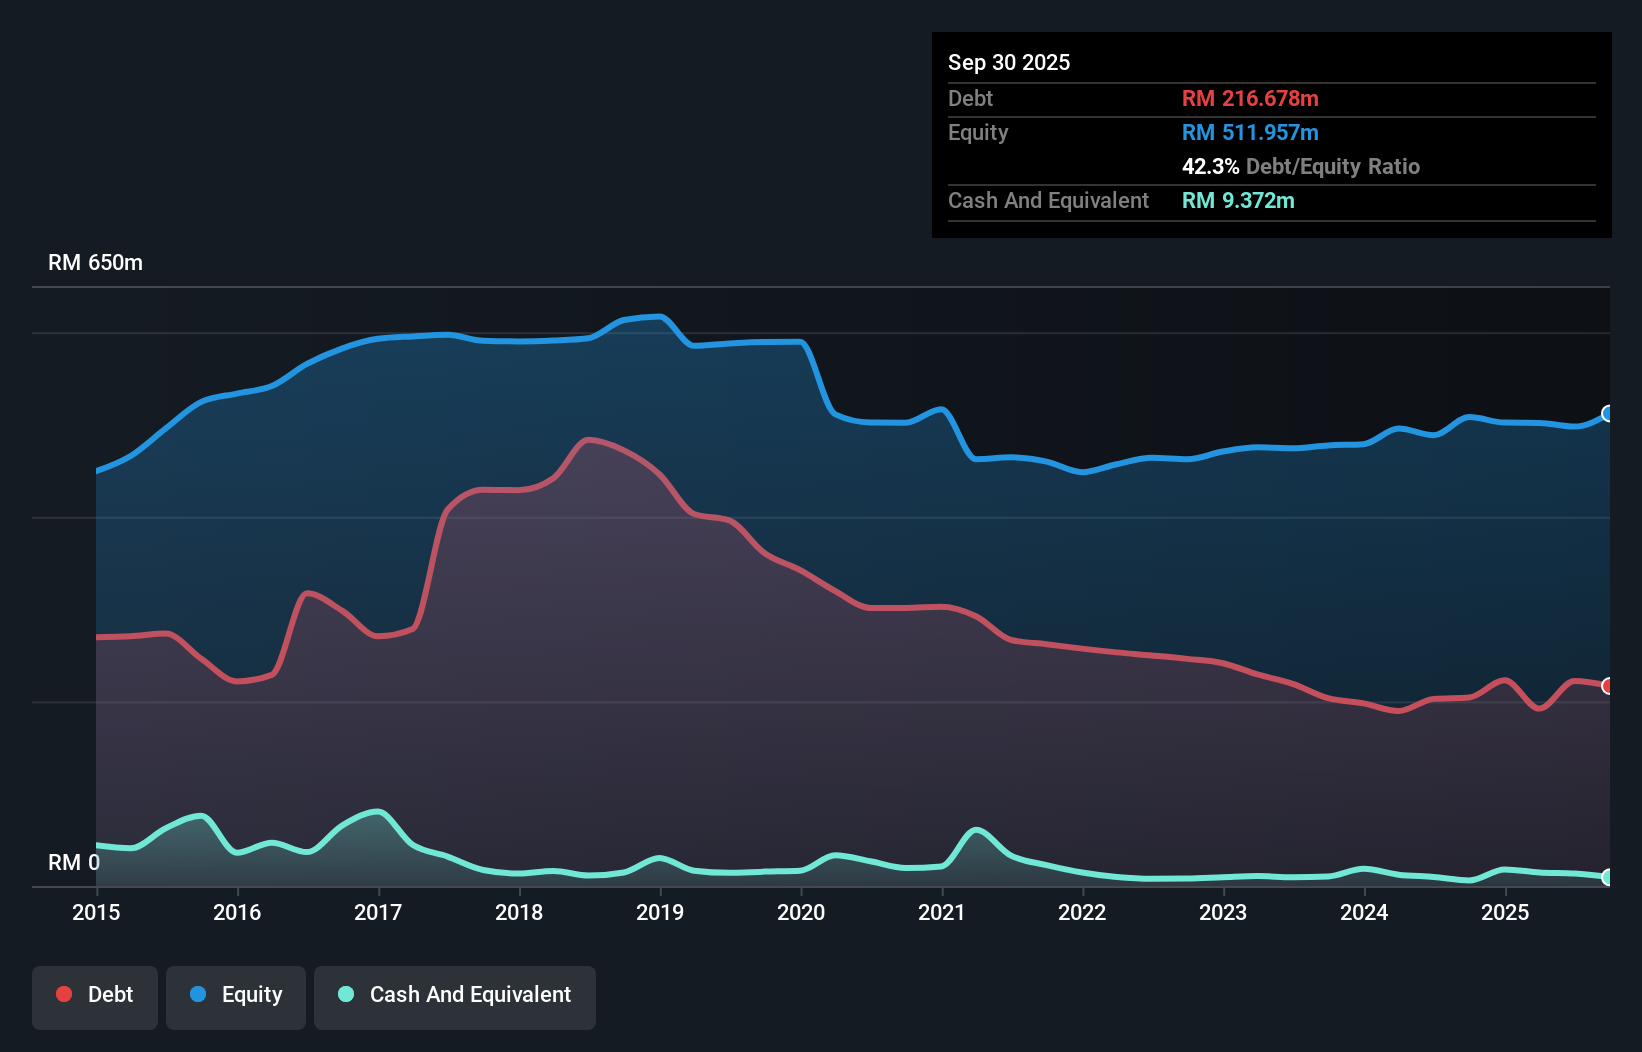Click the teal Cash And Equivalent legend dot
Screen dimensions: 1642x1052
pos(344,994)
